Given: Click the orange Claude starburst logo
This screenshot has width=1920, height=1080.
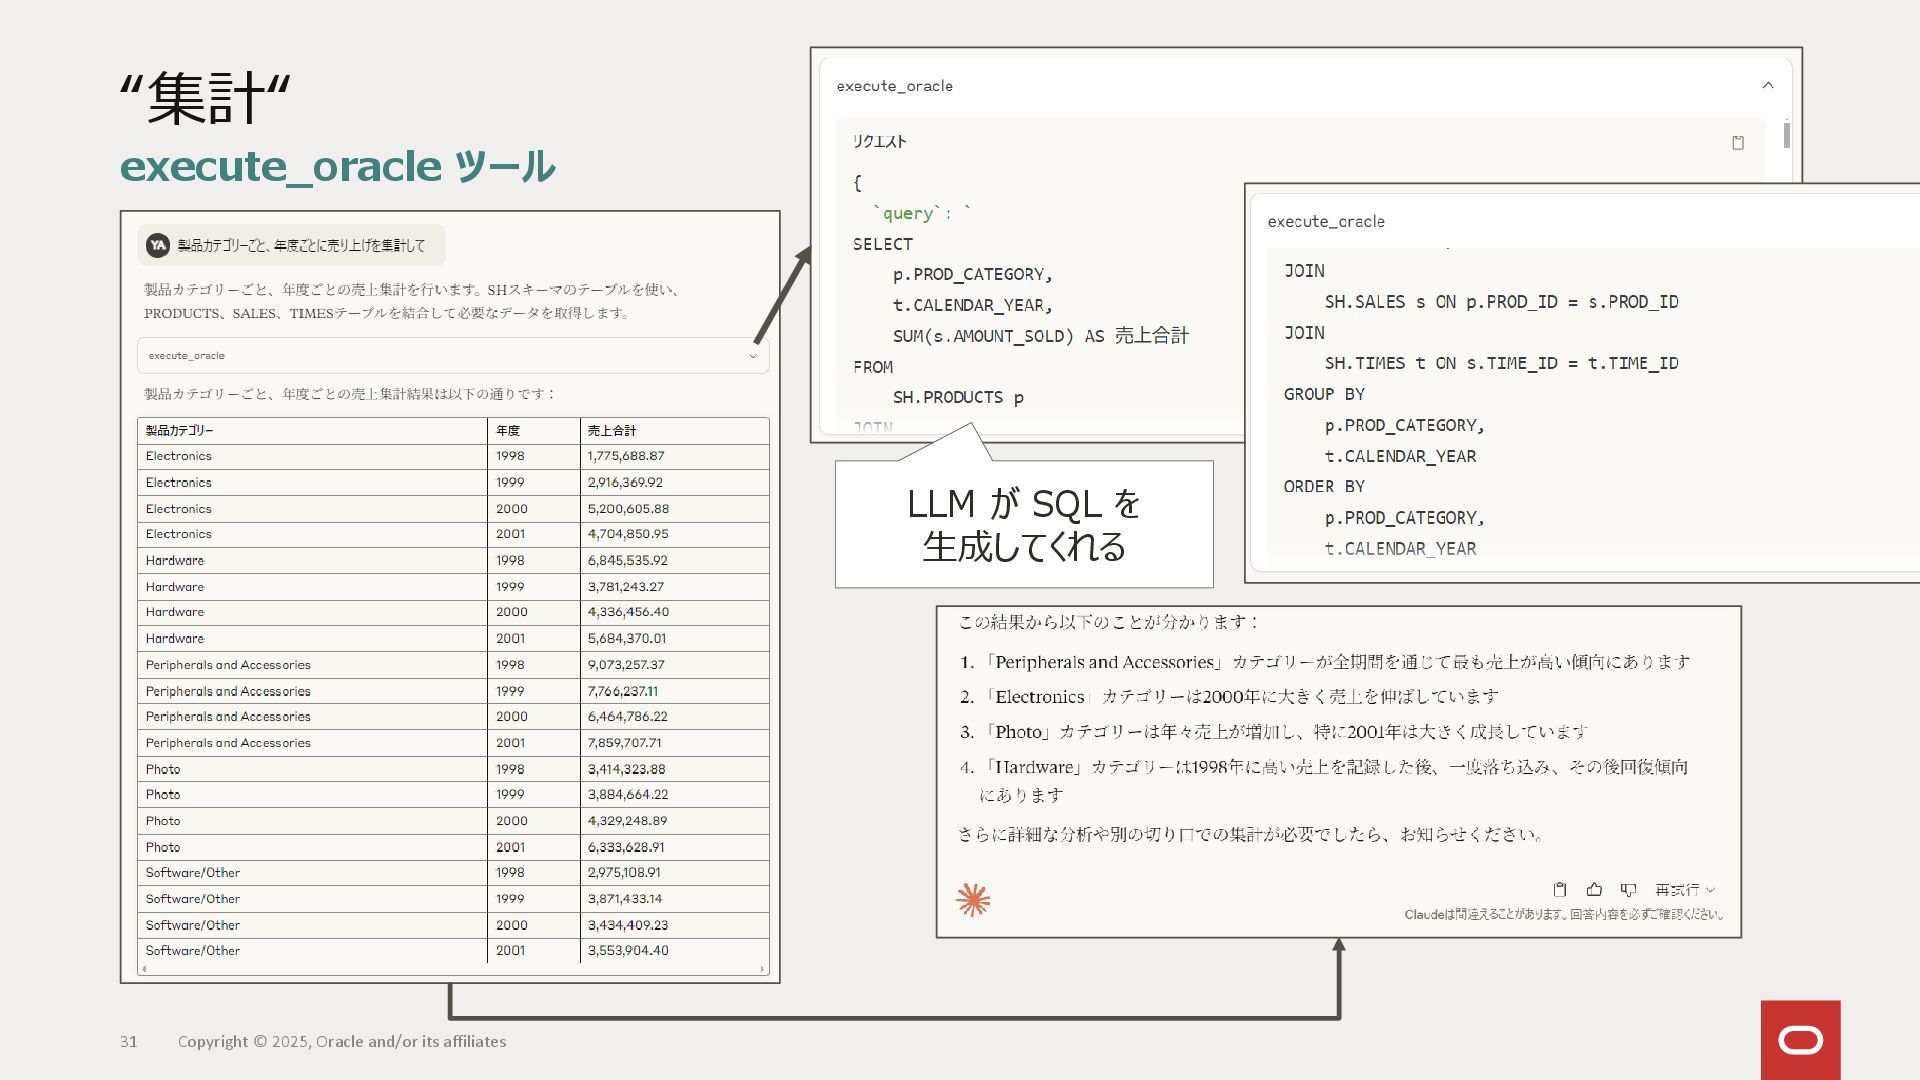Looking at the screenshot, I should (973, 900).
